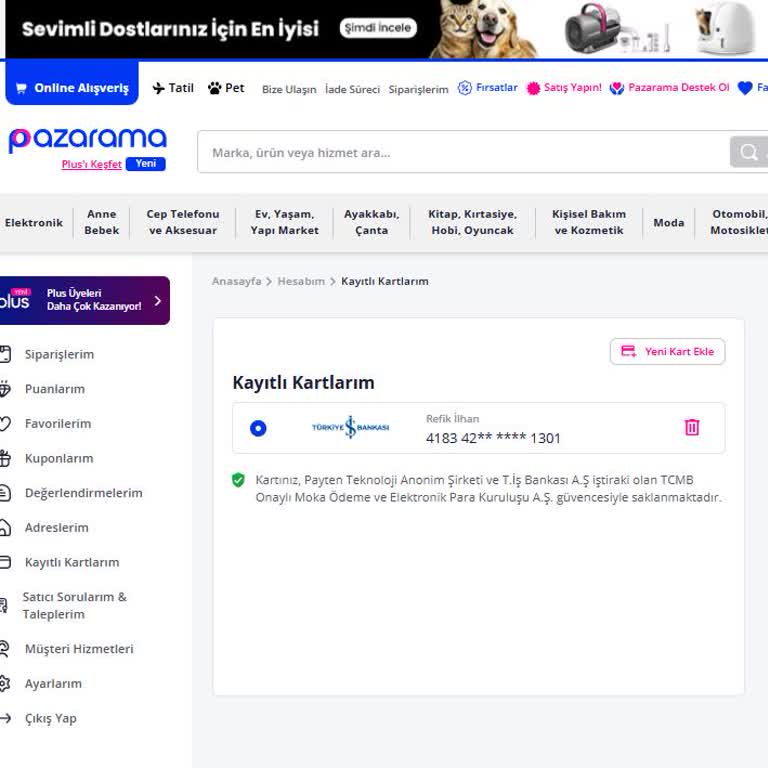This screenshot has height=768, width=768.
Task: Open Adreslerim in the account sidebar
Action: point(57,528)
